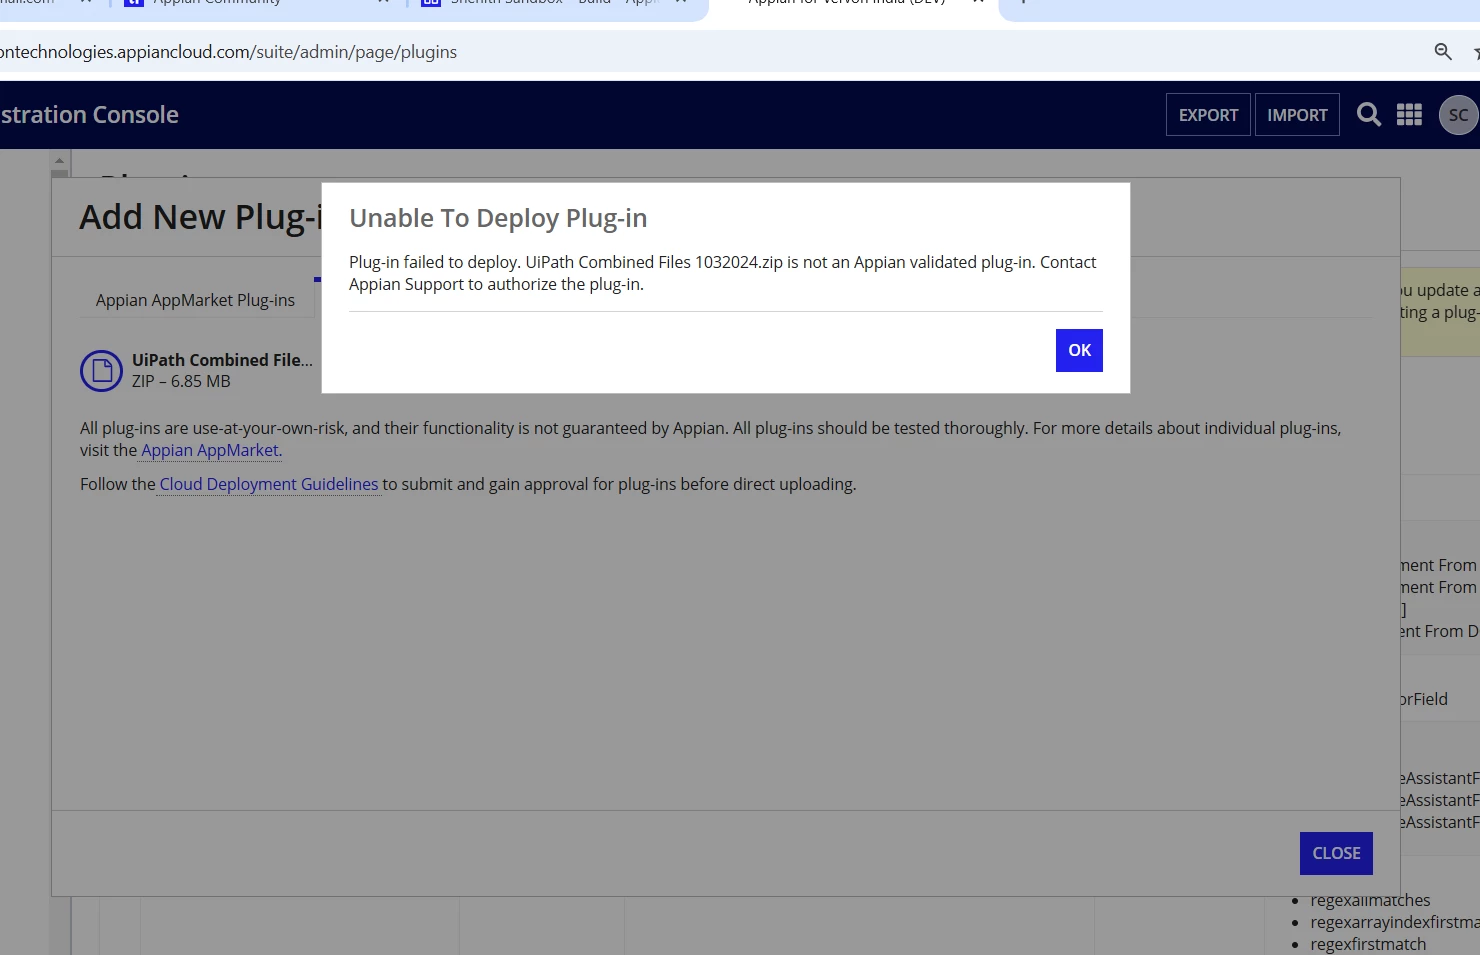Image resolution: width=1480 pixels, height=955 pixels.
Task: Click the 'regexallmatches' list entry
Action: point(1370,900)
